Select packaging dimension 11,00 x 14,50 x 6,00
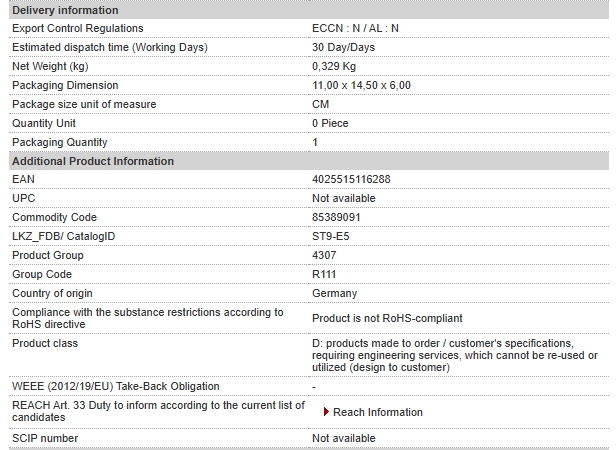616x450 pixels. [x=361, y=85]
